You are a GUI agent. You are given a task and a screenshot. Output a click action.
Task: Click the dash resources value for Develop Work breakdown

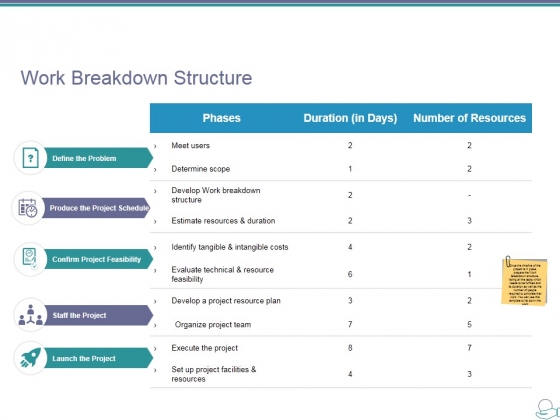(x=469, y=195)
